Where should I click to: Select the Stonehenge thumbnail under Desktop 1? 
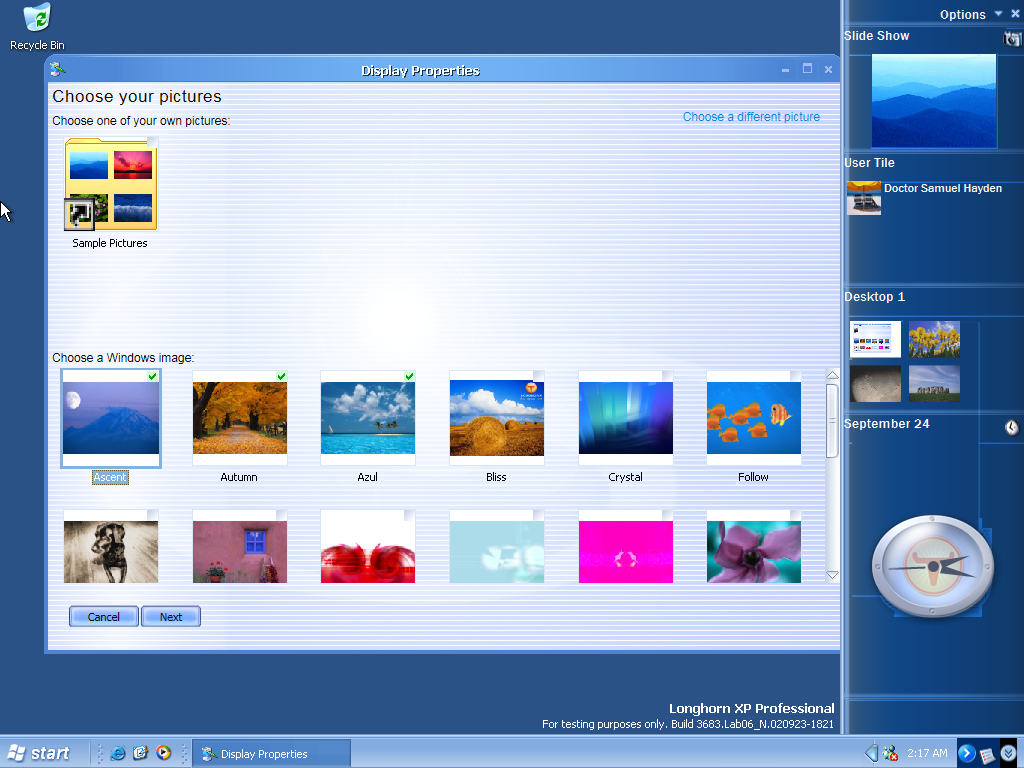[x=934, y=383]
